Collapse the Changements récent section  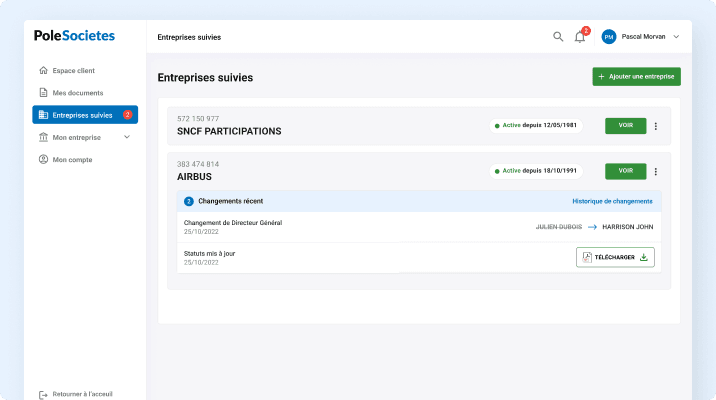pos(230,201)
